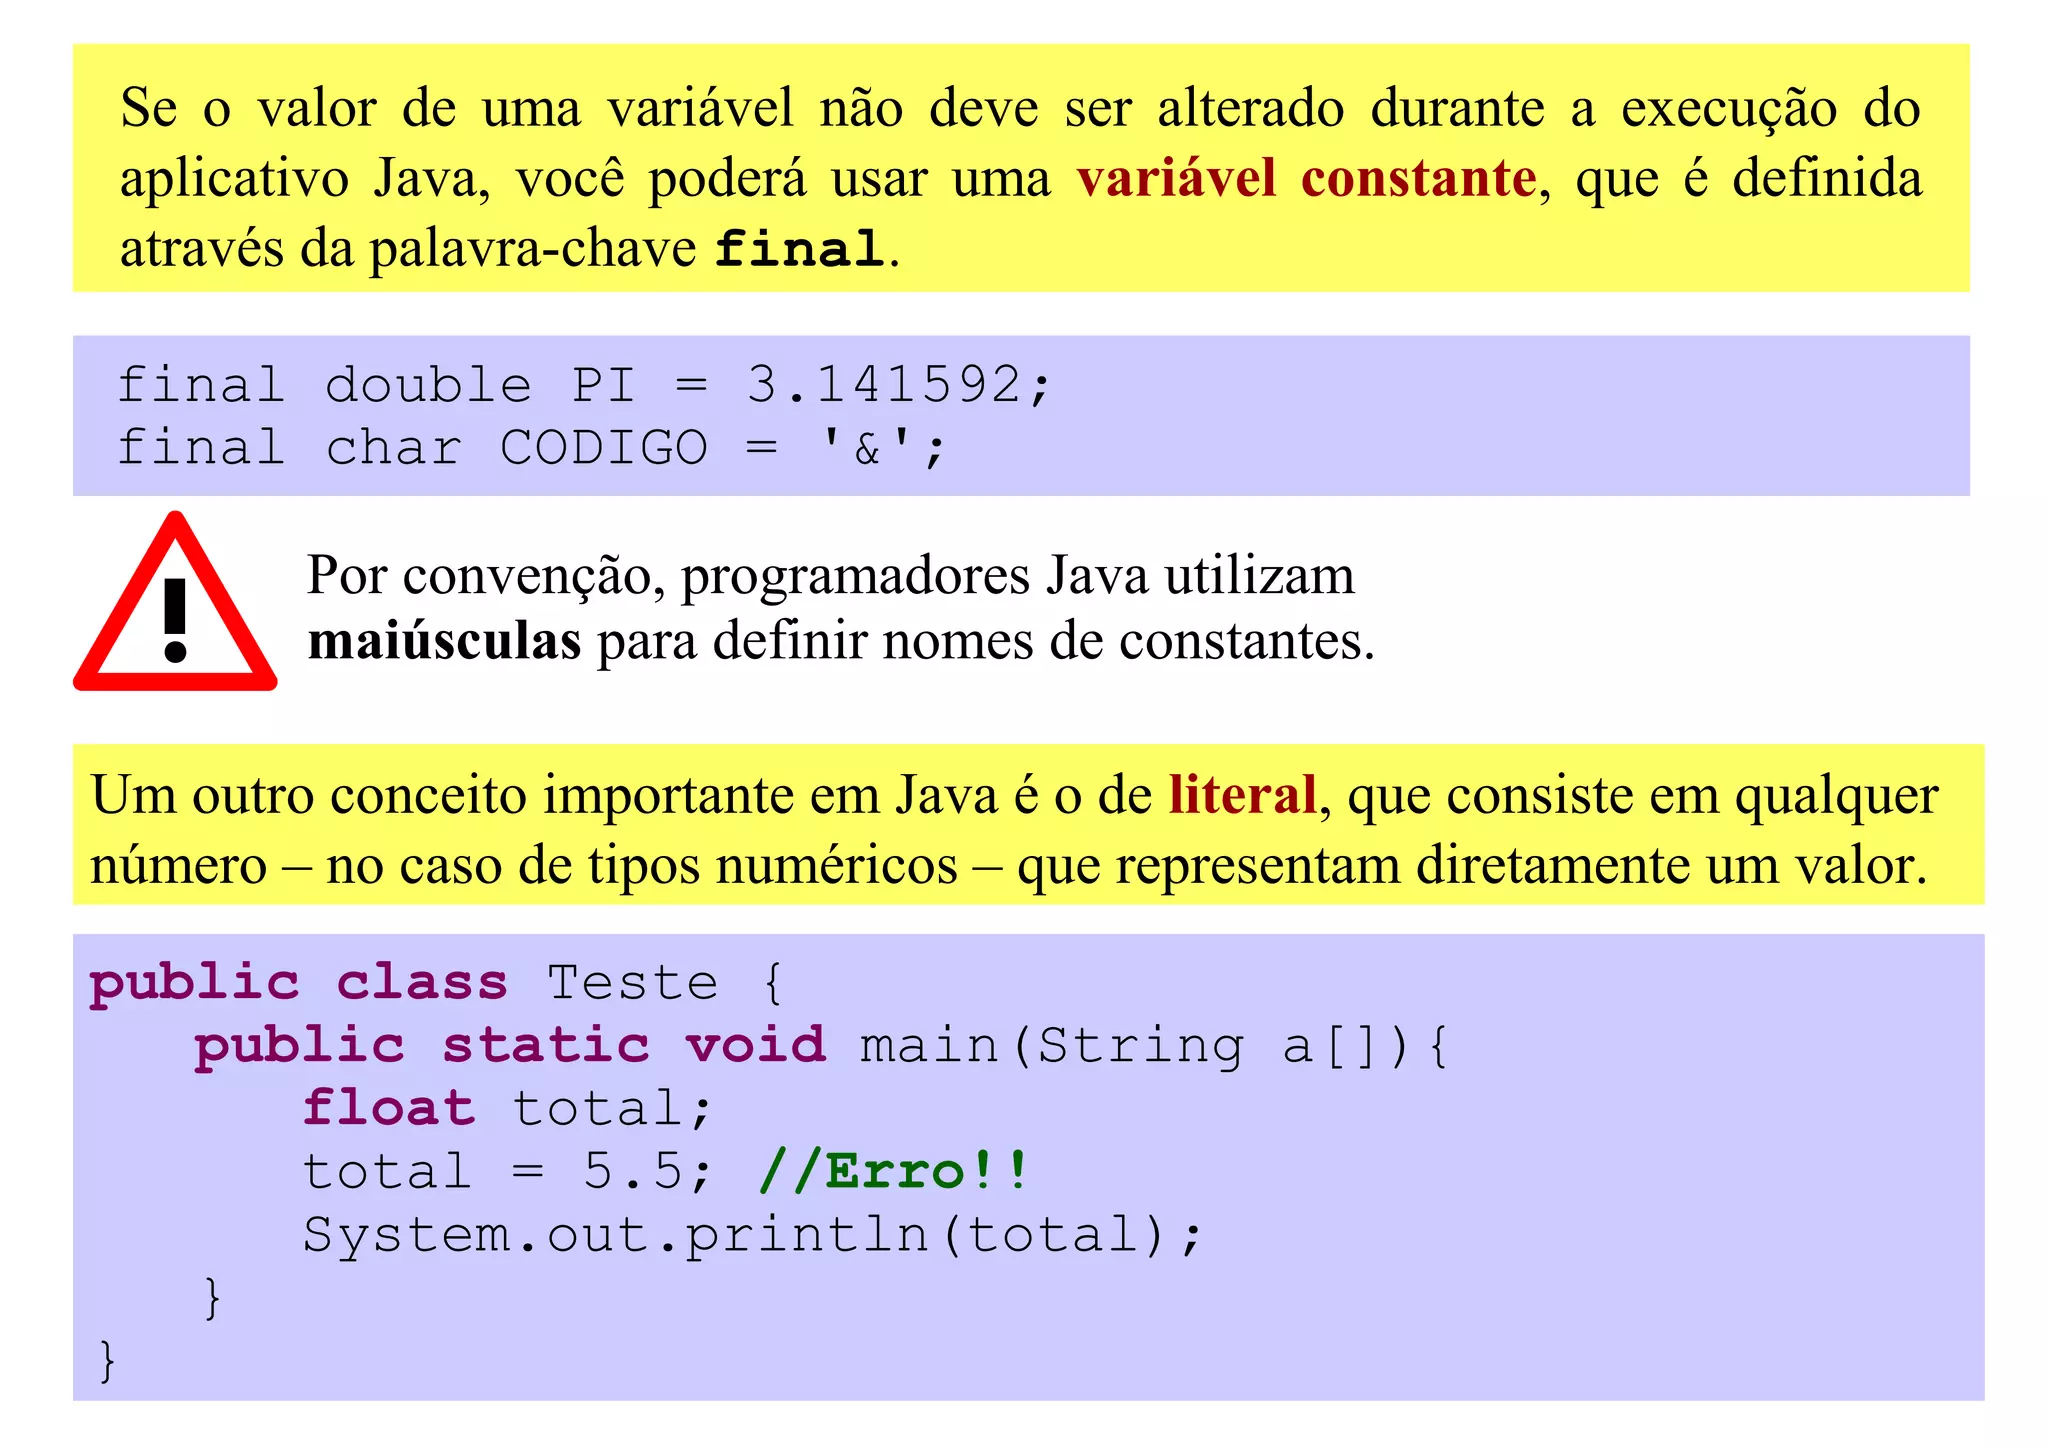Viewport: 2048px width, 1447px height.
Task: Click the value '3.141592' in the code
Action: [x=884, y=385]
